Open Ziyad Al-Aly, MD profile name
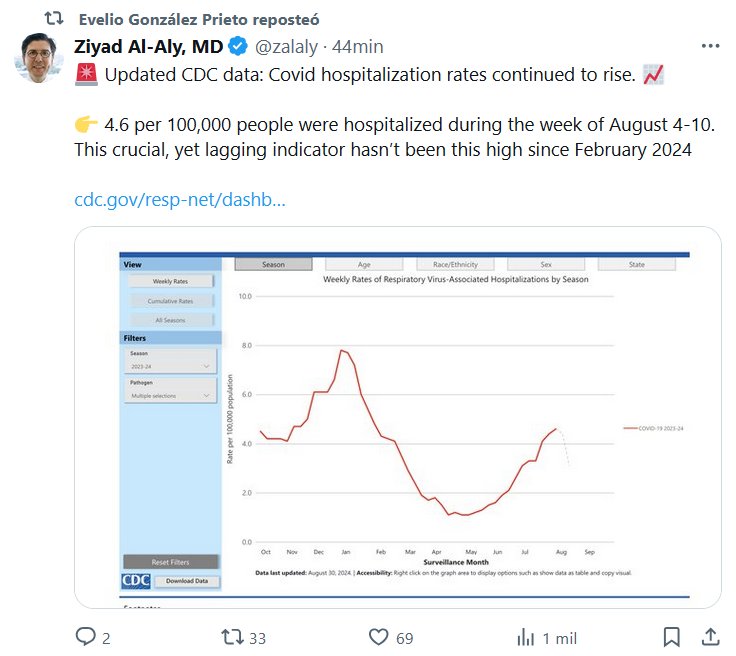The width and height of the screenshot is (736, 656). click(149, 46)
